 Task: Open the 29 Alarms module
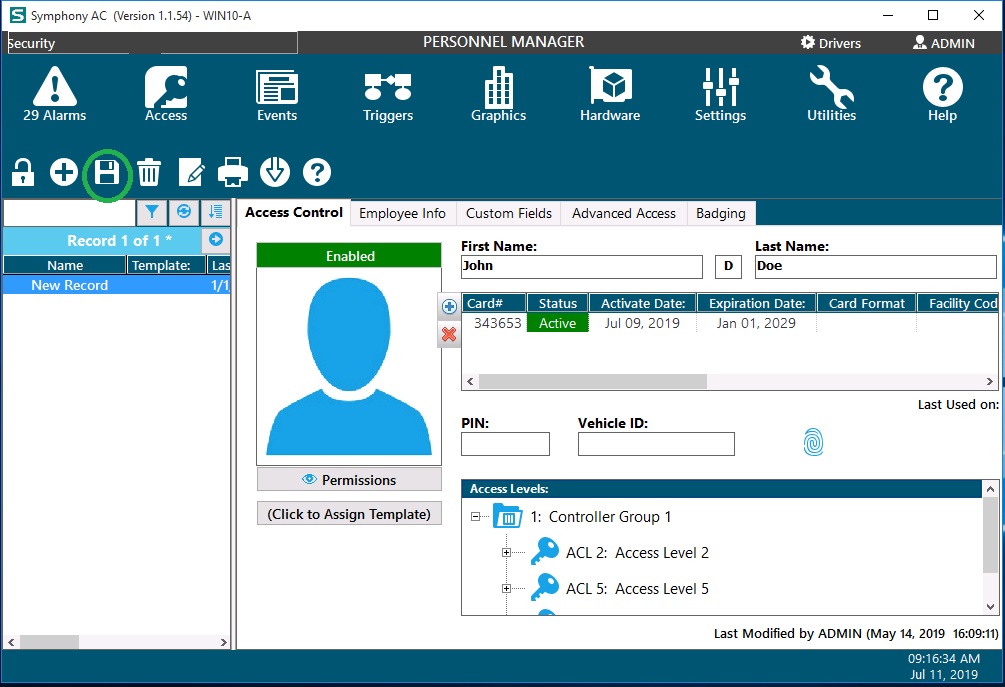point(54,94)
